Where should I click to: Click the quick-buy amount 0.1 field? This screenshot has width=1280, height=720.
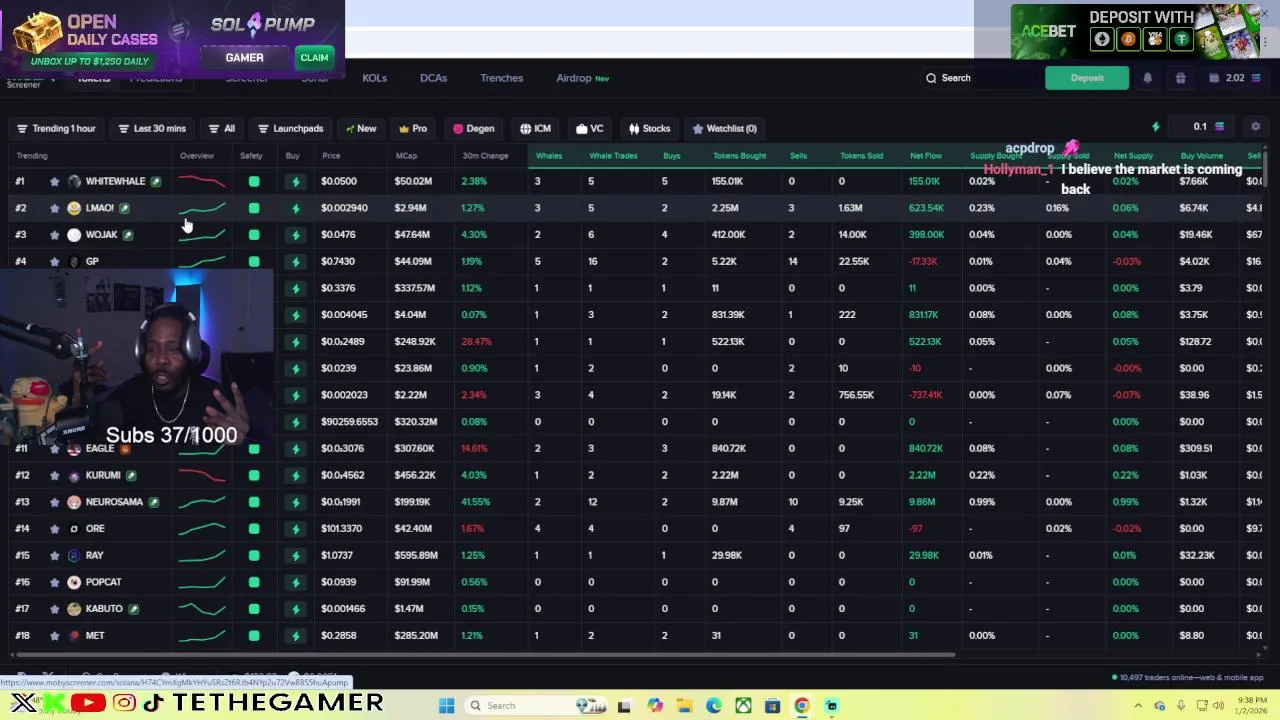click(x=1200, y=127)
